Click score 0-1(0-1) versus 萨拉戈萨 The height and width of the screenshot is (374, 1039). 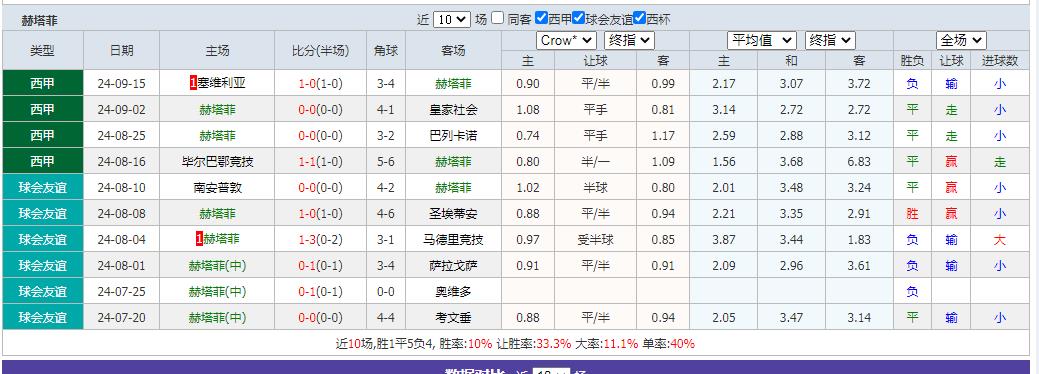click(320, 266)
